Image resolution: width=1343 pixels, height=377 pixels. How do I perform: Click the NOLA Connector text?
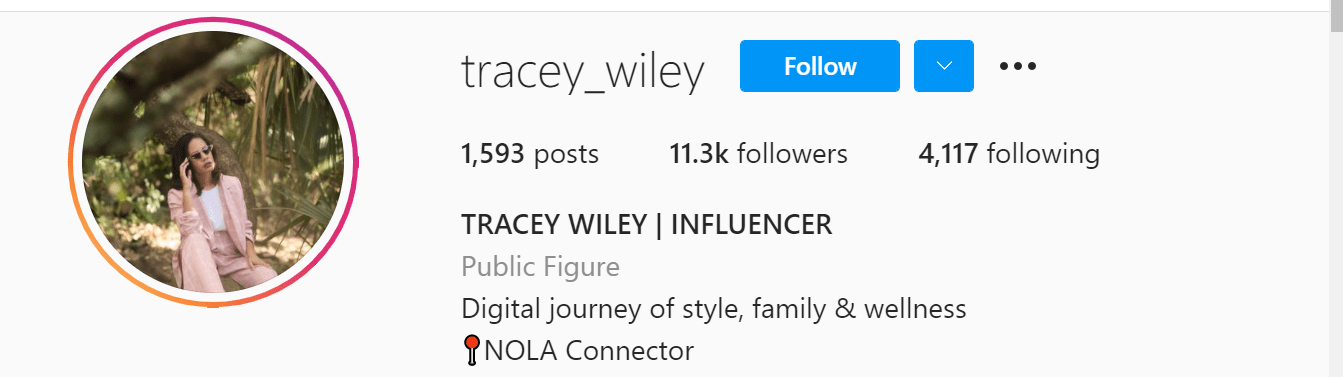coord(589,351)
